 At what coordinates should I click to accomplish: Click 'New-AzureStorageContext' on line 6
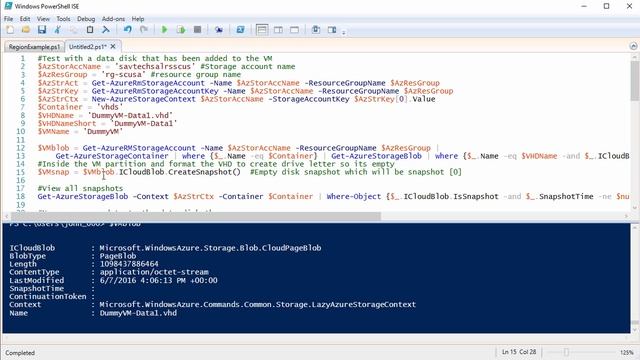(143, 99)
